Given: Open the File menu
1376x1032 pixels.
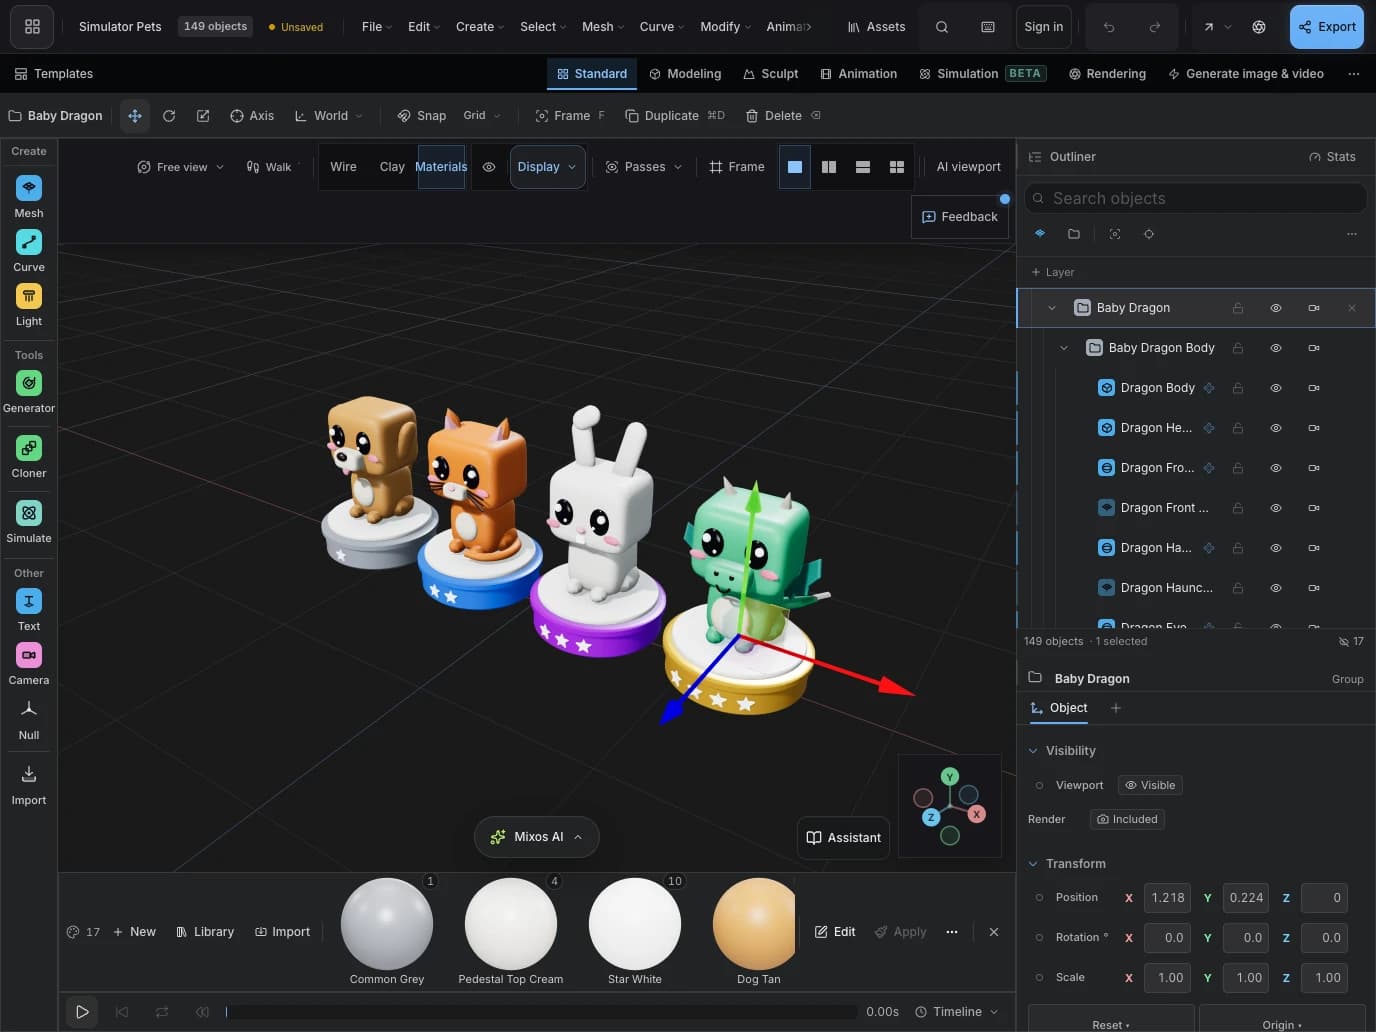Looking at the screenshot, I should click(x=376, y=27).
